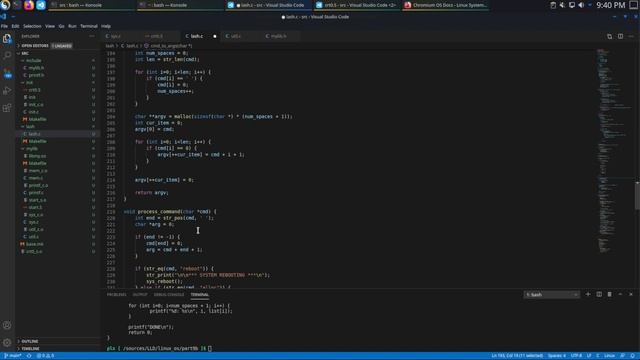Open the Search view in the activity bar
640x360 pixels.
pos(7,56)
